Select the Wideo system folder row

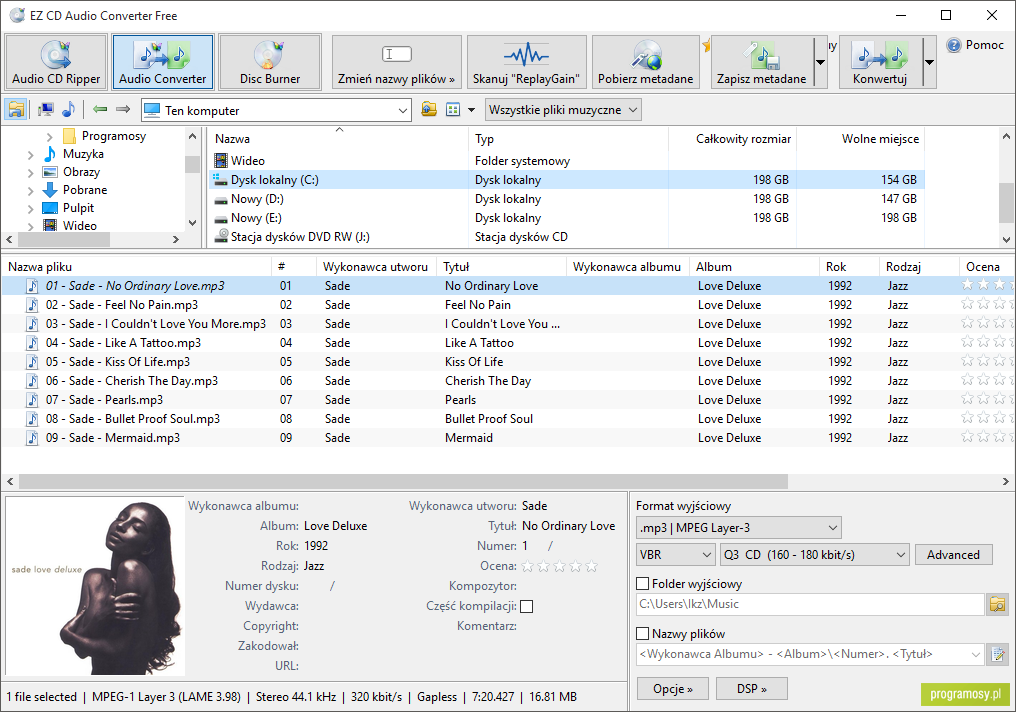click(x=566, y=161)
